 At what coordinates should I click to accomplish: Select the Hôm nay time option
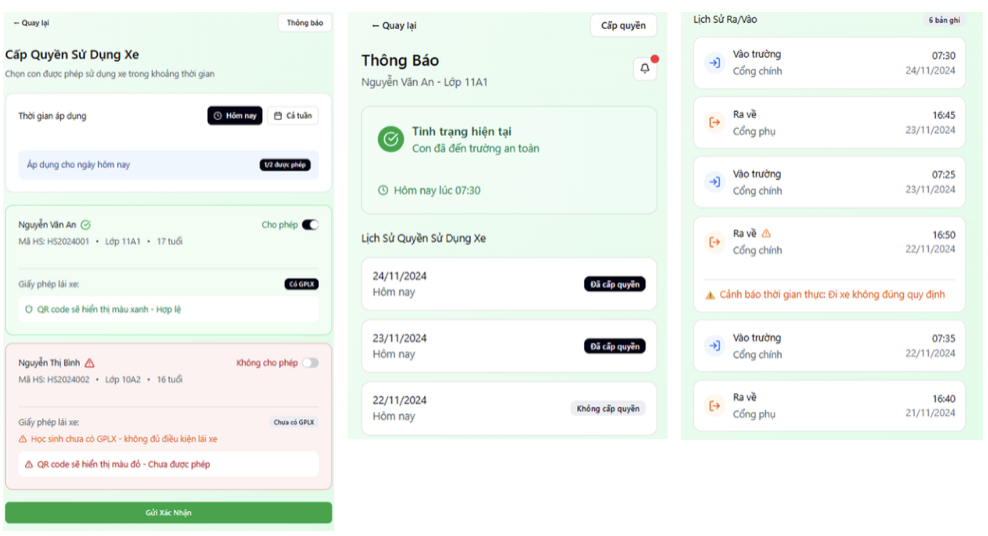click(235, 116)
